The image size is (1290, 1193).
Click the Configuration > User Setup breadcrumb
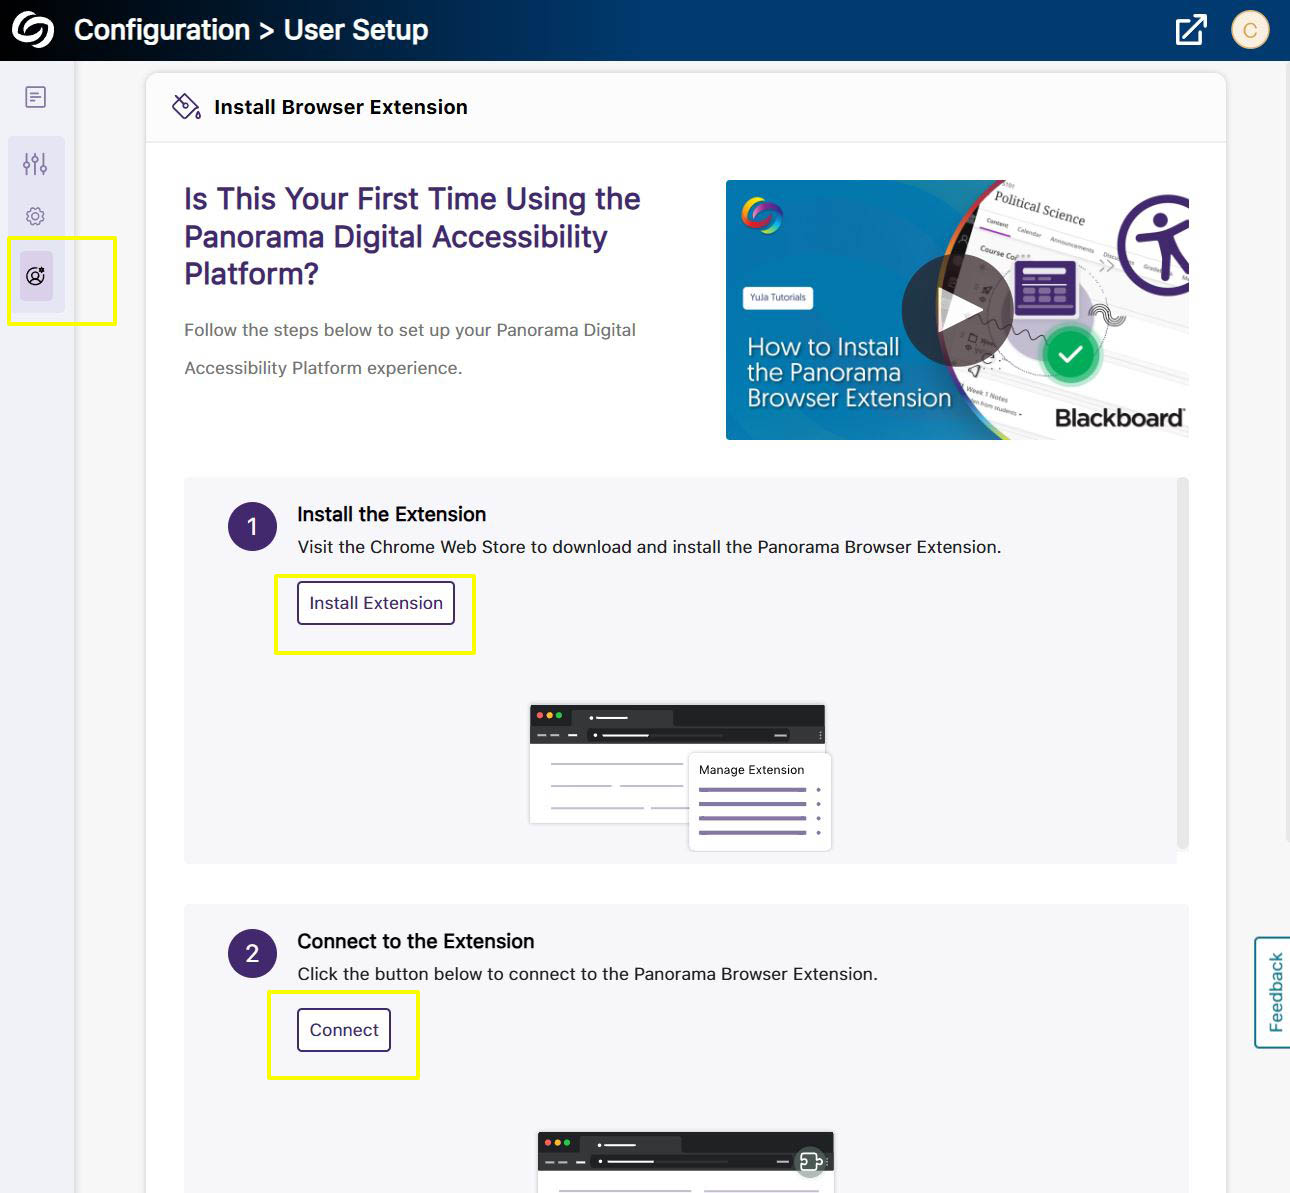[251, 30]
